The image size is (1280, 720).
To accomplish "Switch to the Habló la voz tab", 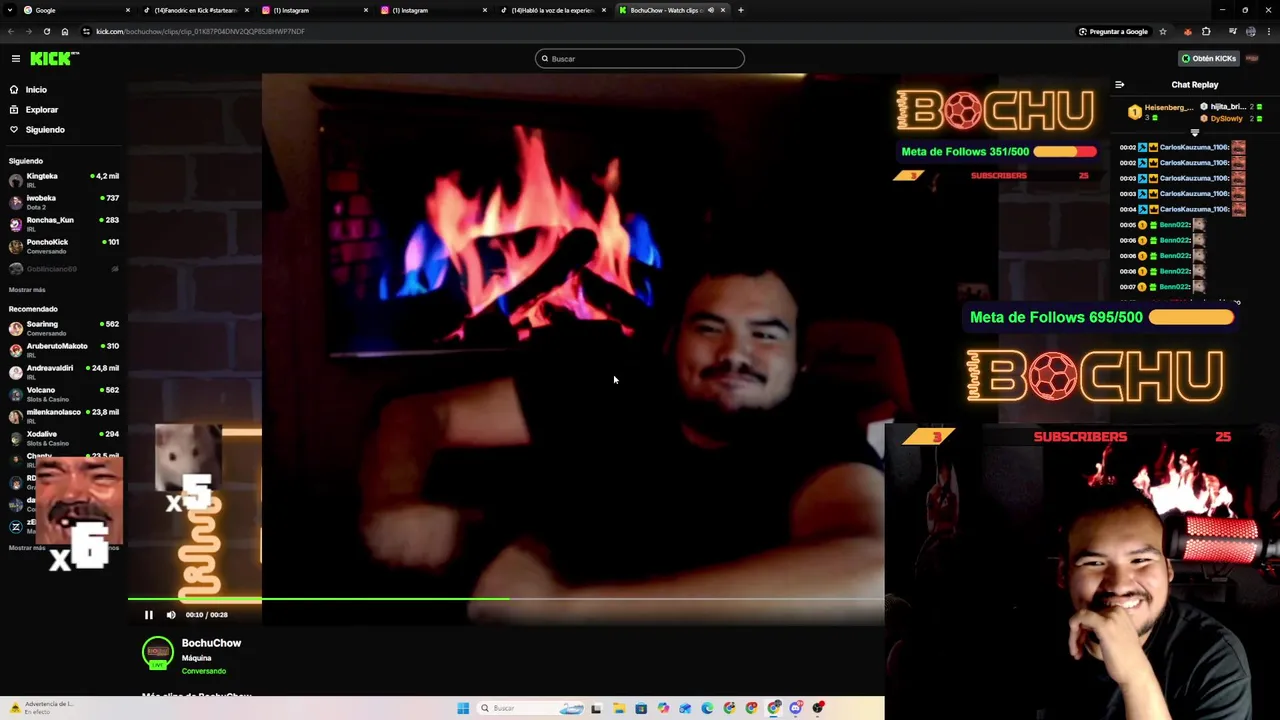I will (x=551, y=10).
